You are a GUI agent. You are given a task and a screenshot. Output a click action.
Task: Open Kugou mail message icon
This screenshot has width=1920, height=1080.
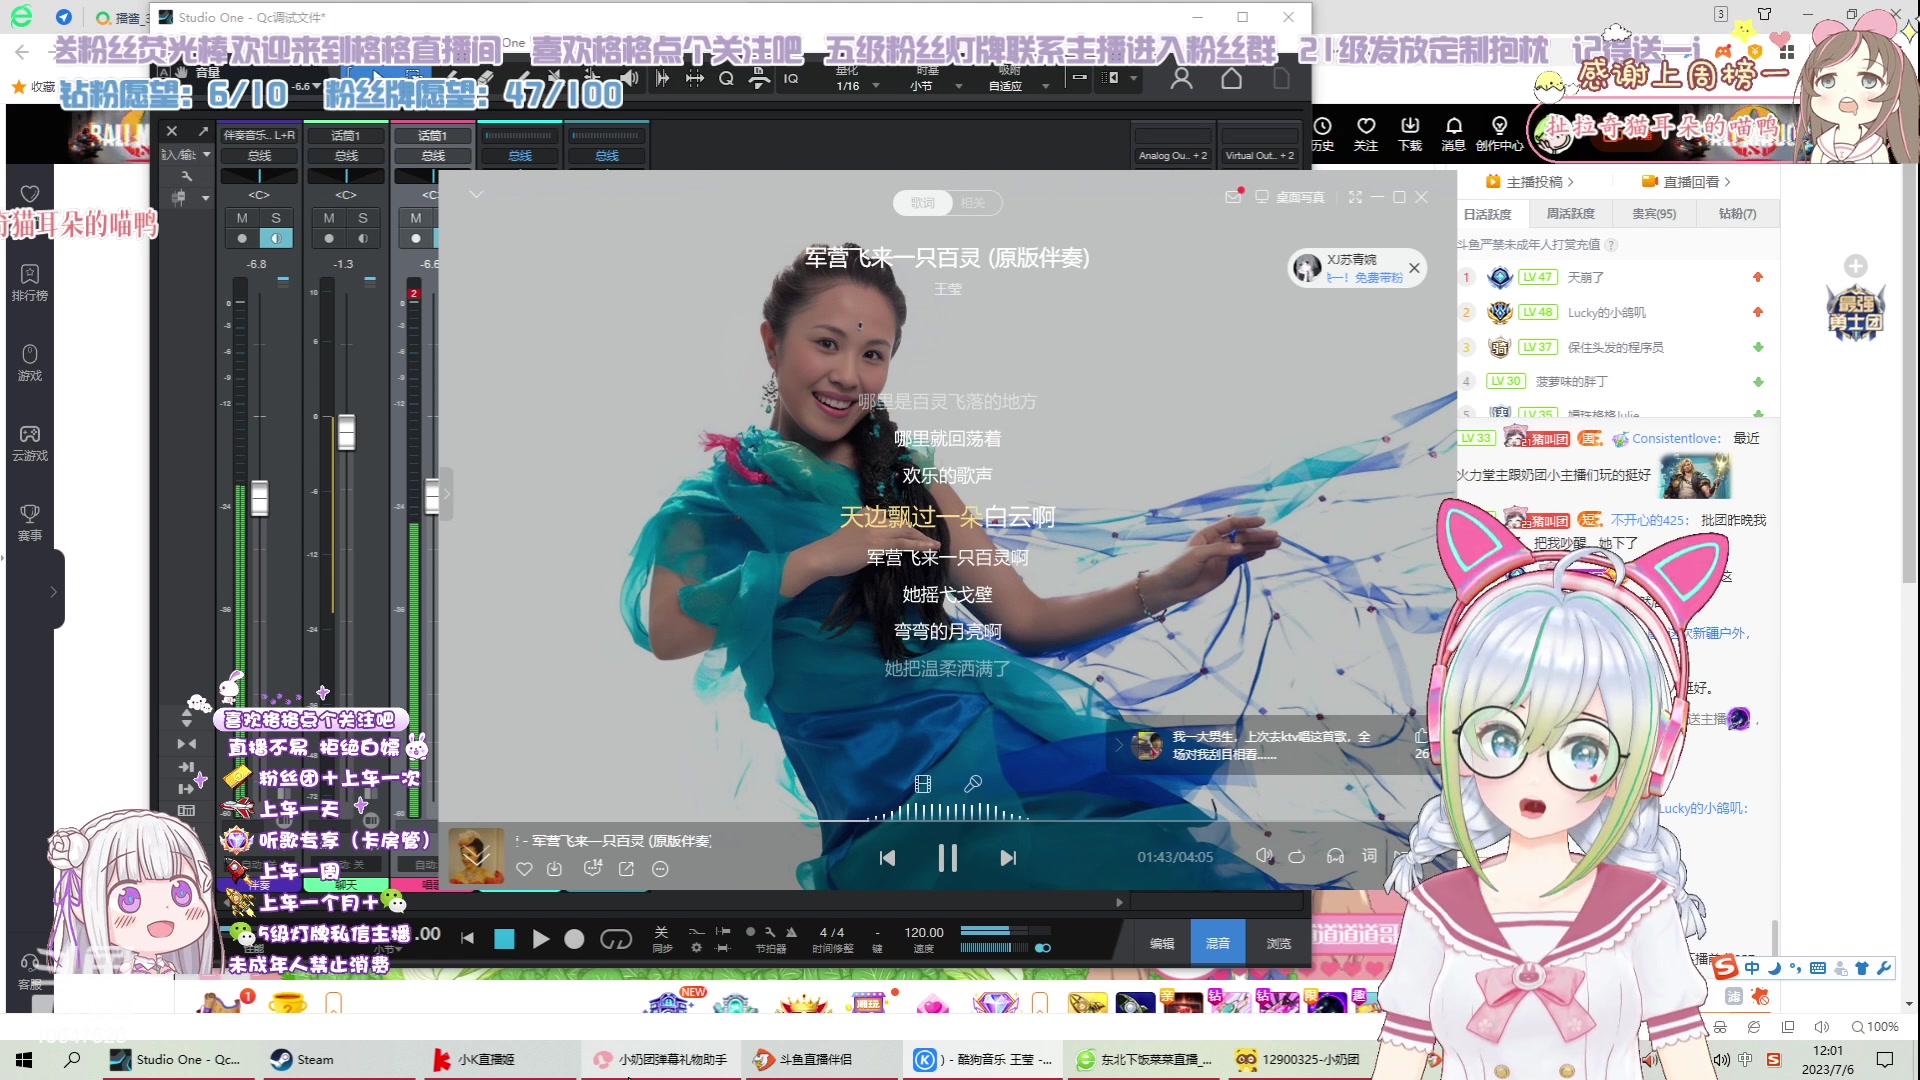1233,197
